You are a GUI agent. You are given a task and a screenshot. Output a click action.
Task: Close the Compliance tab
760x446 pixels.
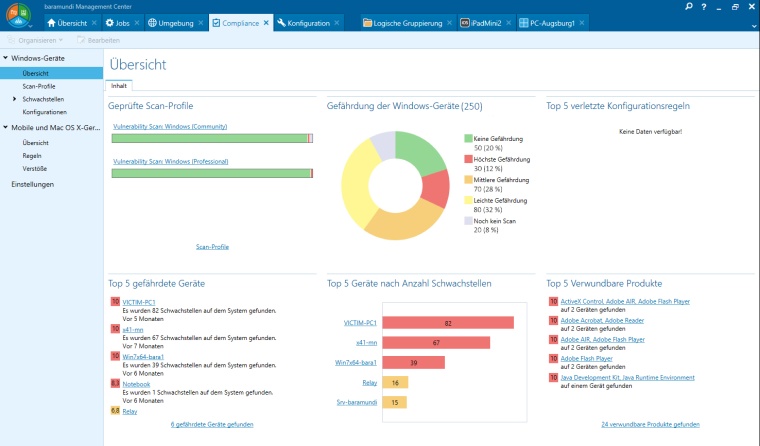[266, 23]
